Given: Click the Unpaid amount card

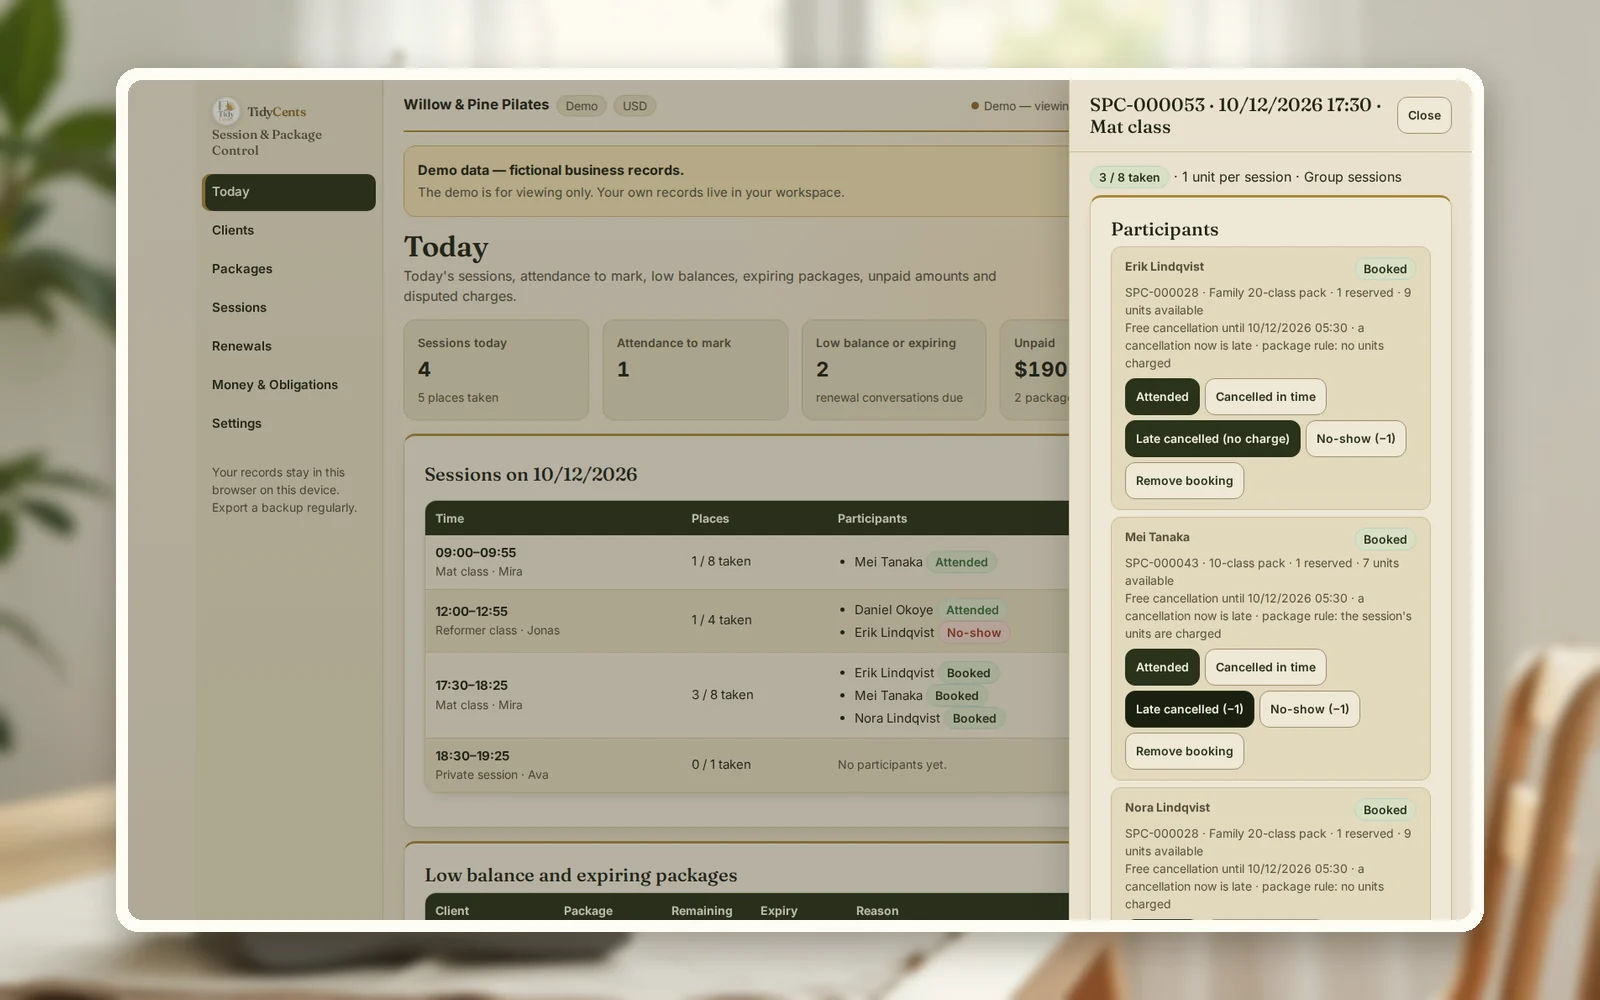Looking at the screenshot, I should (x=1035, y=370).
